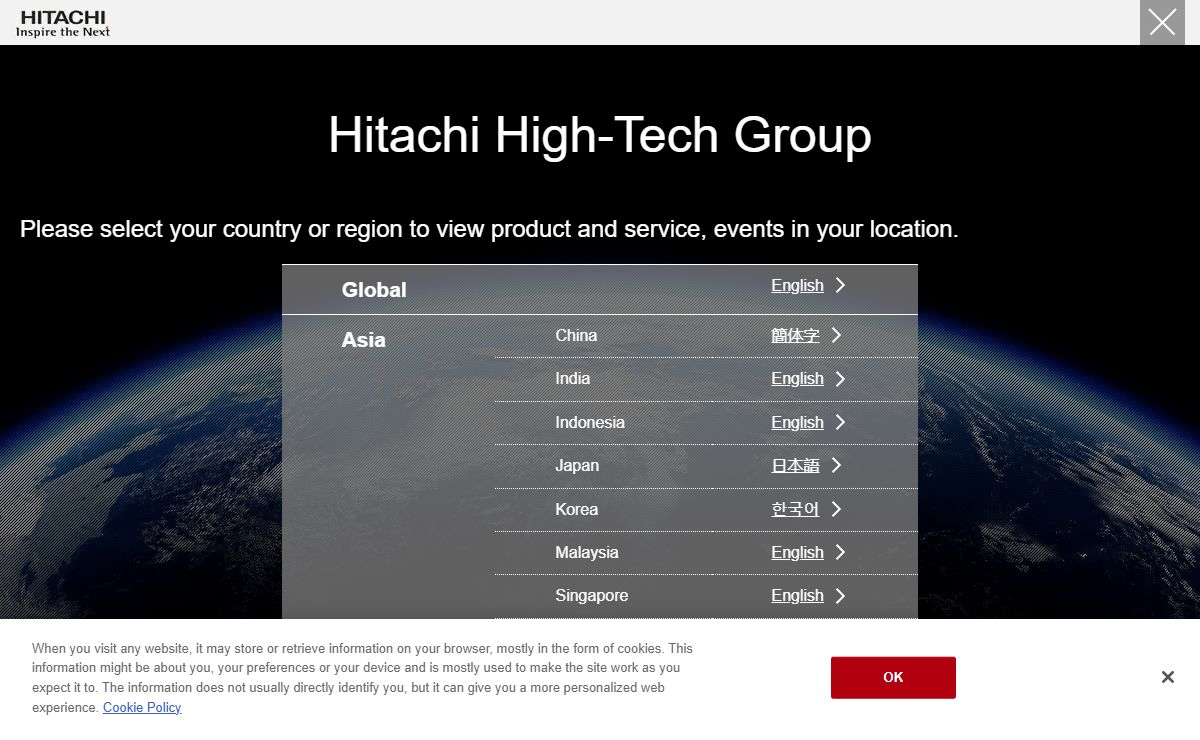The height and width of the screenshot is (740, 1200).
Task: Click the chevron arrow in the Japan row
Action: (836, 465)
